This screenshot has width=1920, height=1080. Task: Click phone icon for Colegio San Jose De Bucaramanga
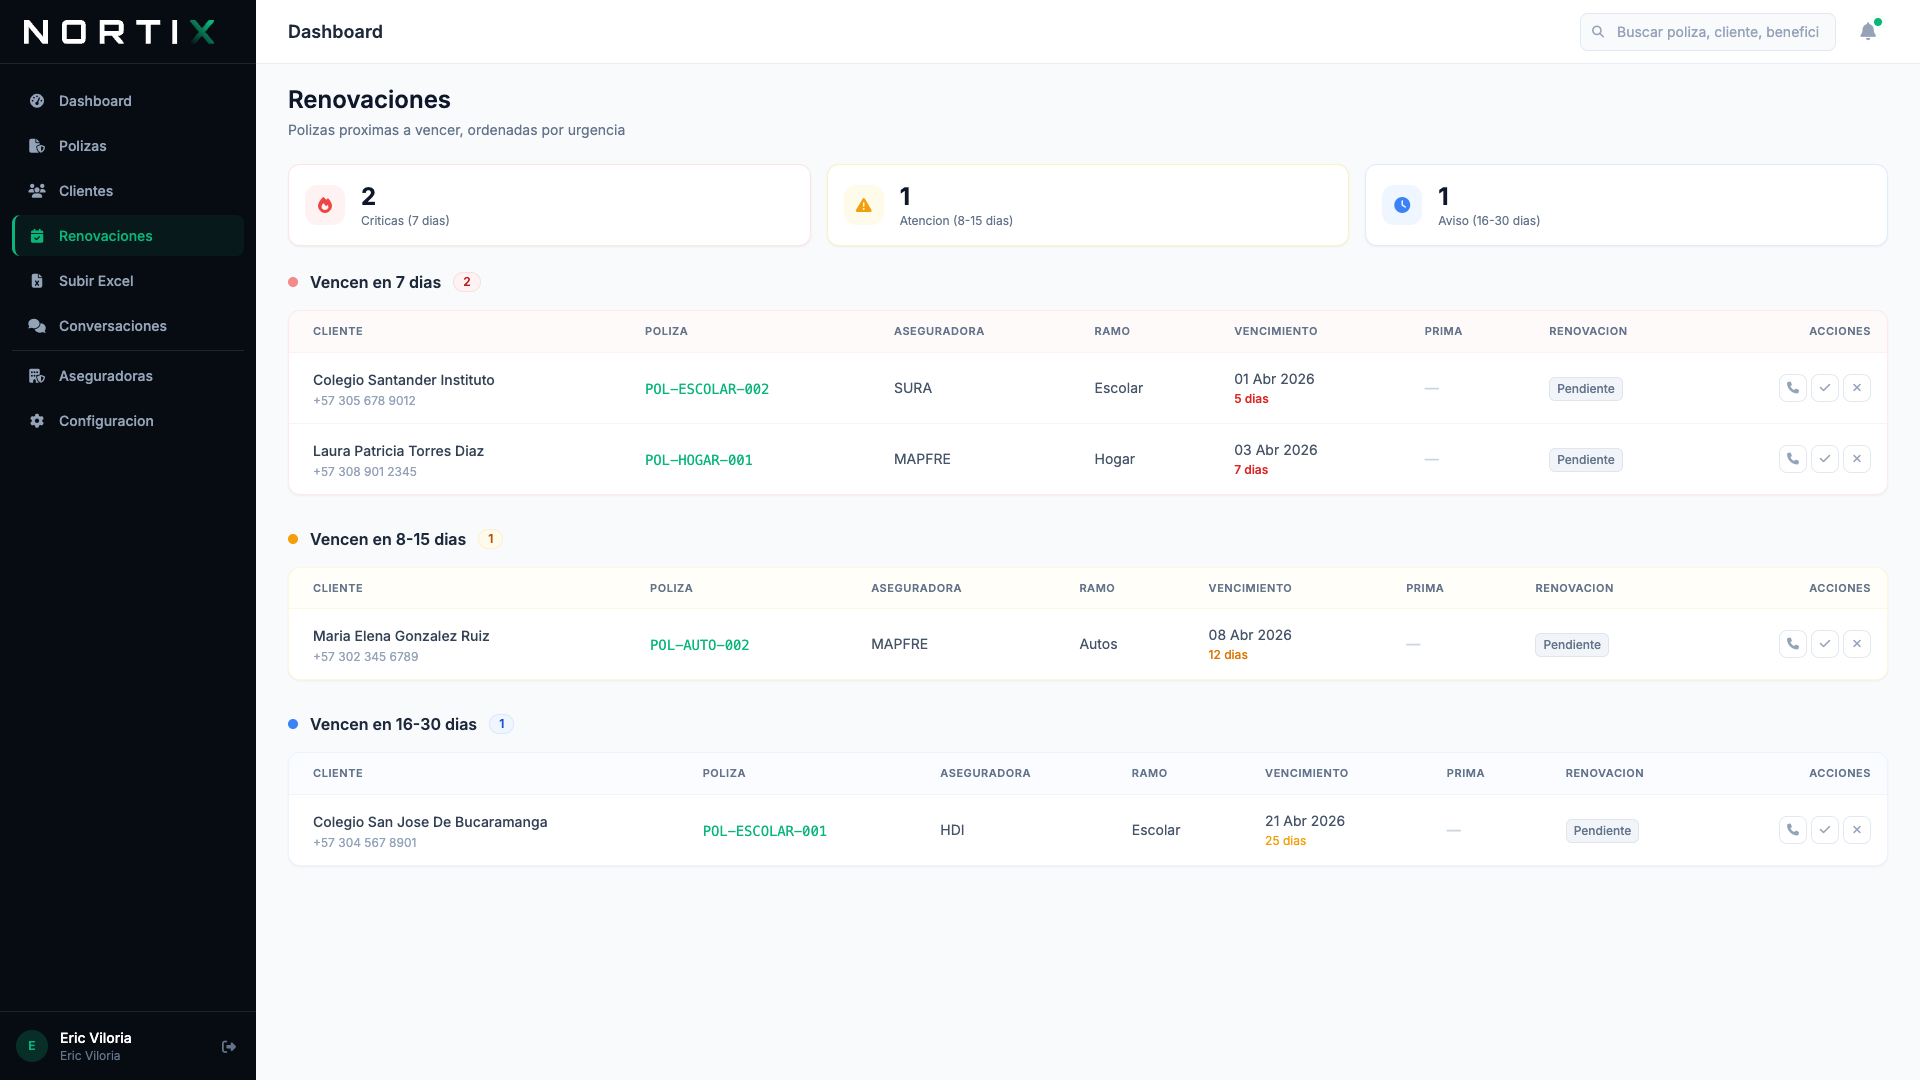click(x=1792, y=830)
